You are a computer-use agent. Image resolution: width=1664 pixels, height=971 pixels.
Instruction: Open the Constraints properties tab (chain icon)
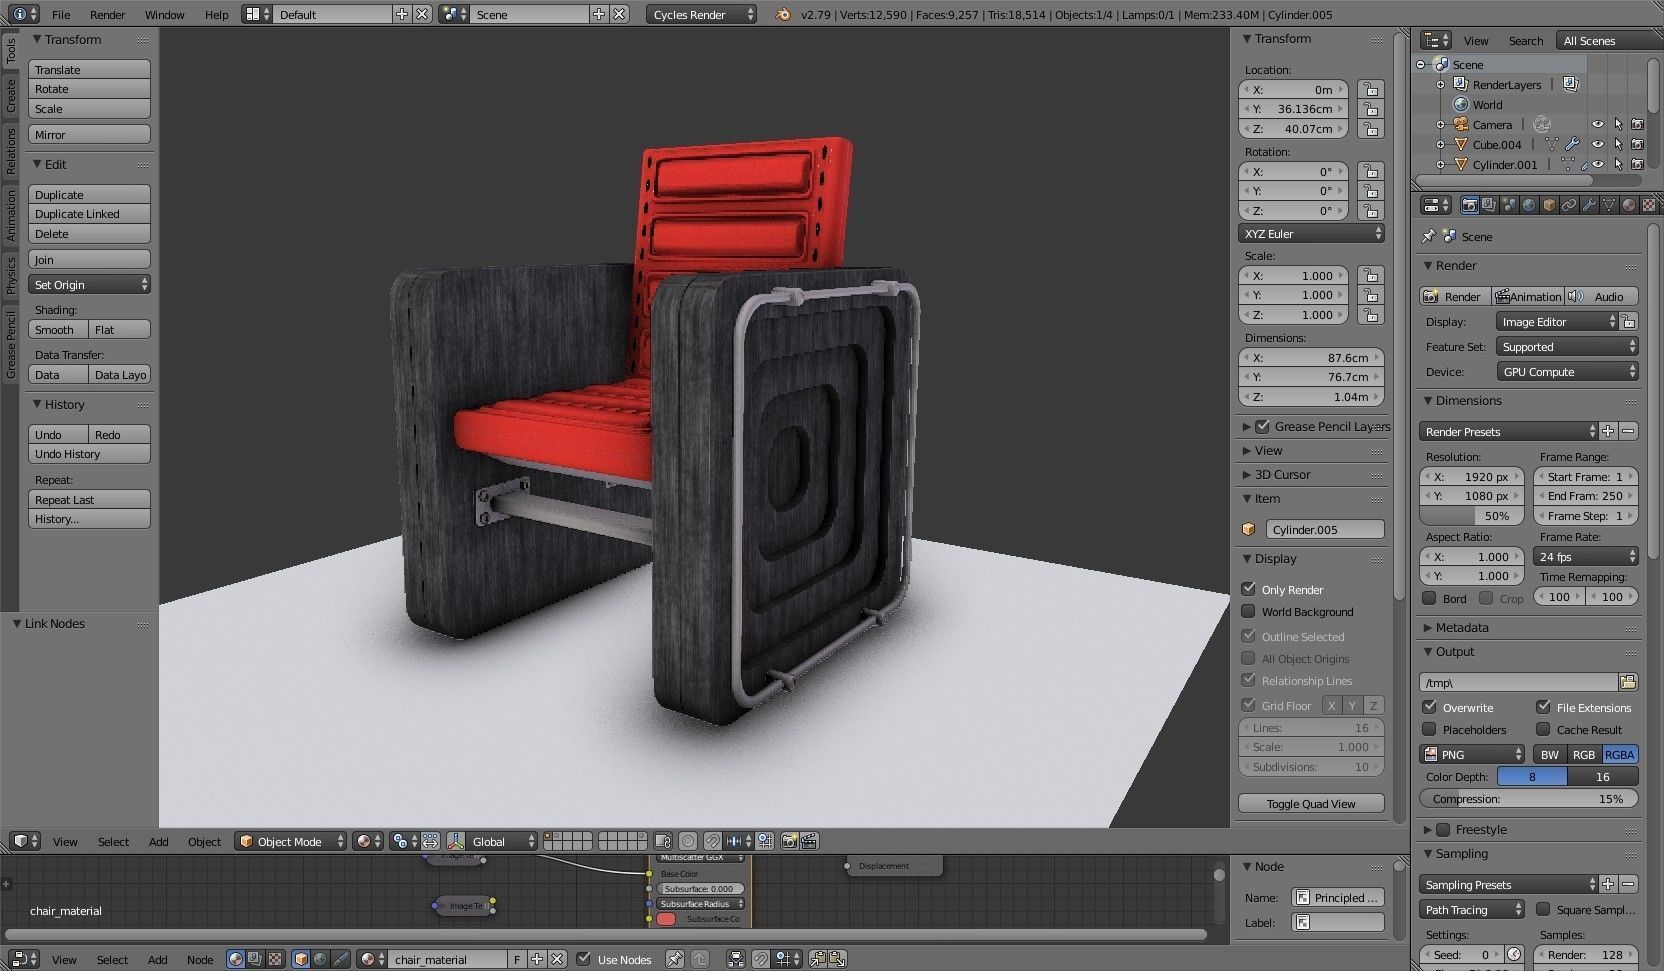[1569, 205]
